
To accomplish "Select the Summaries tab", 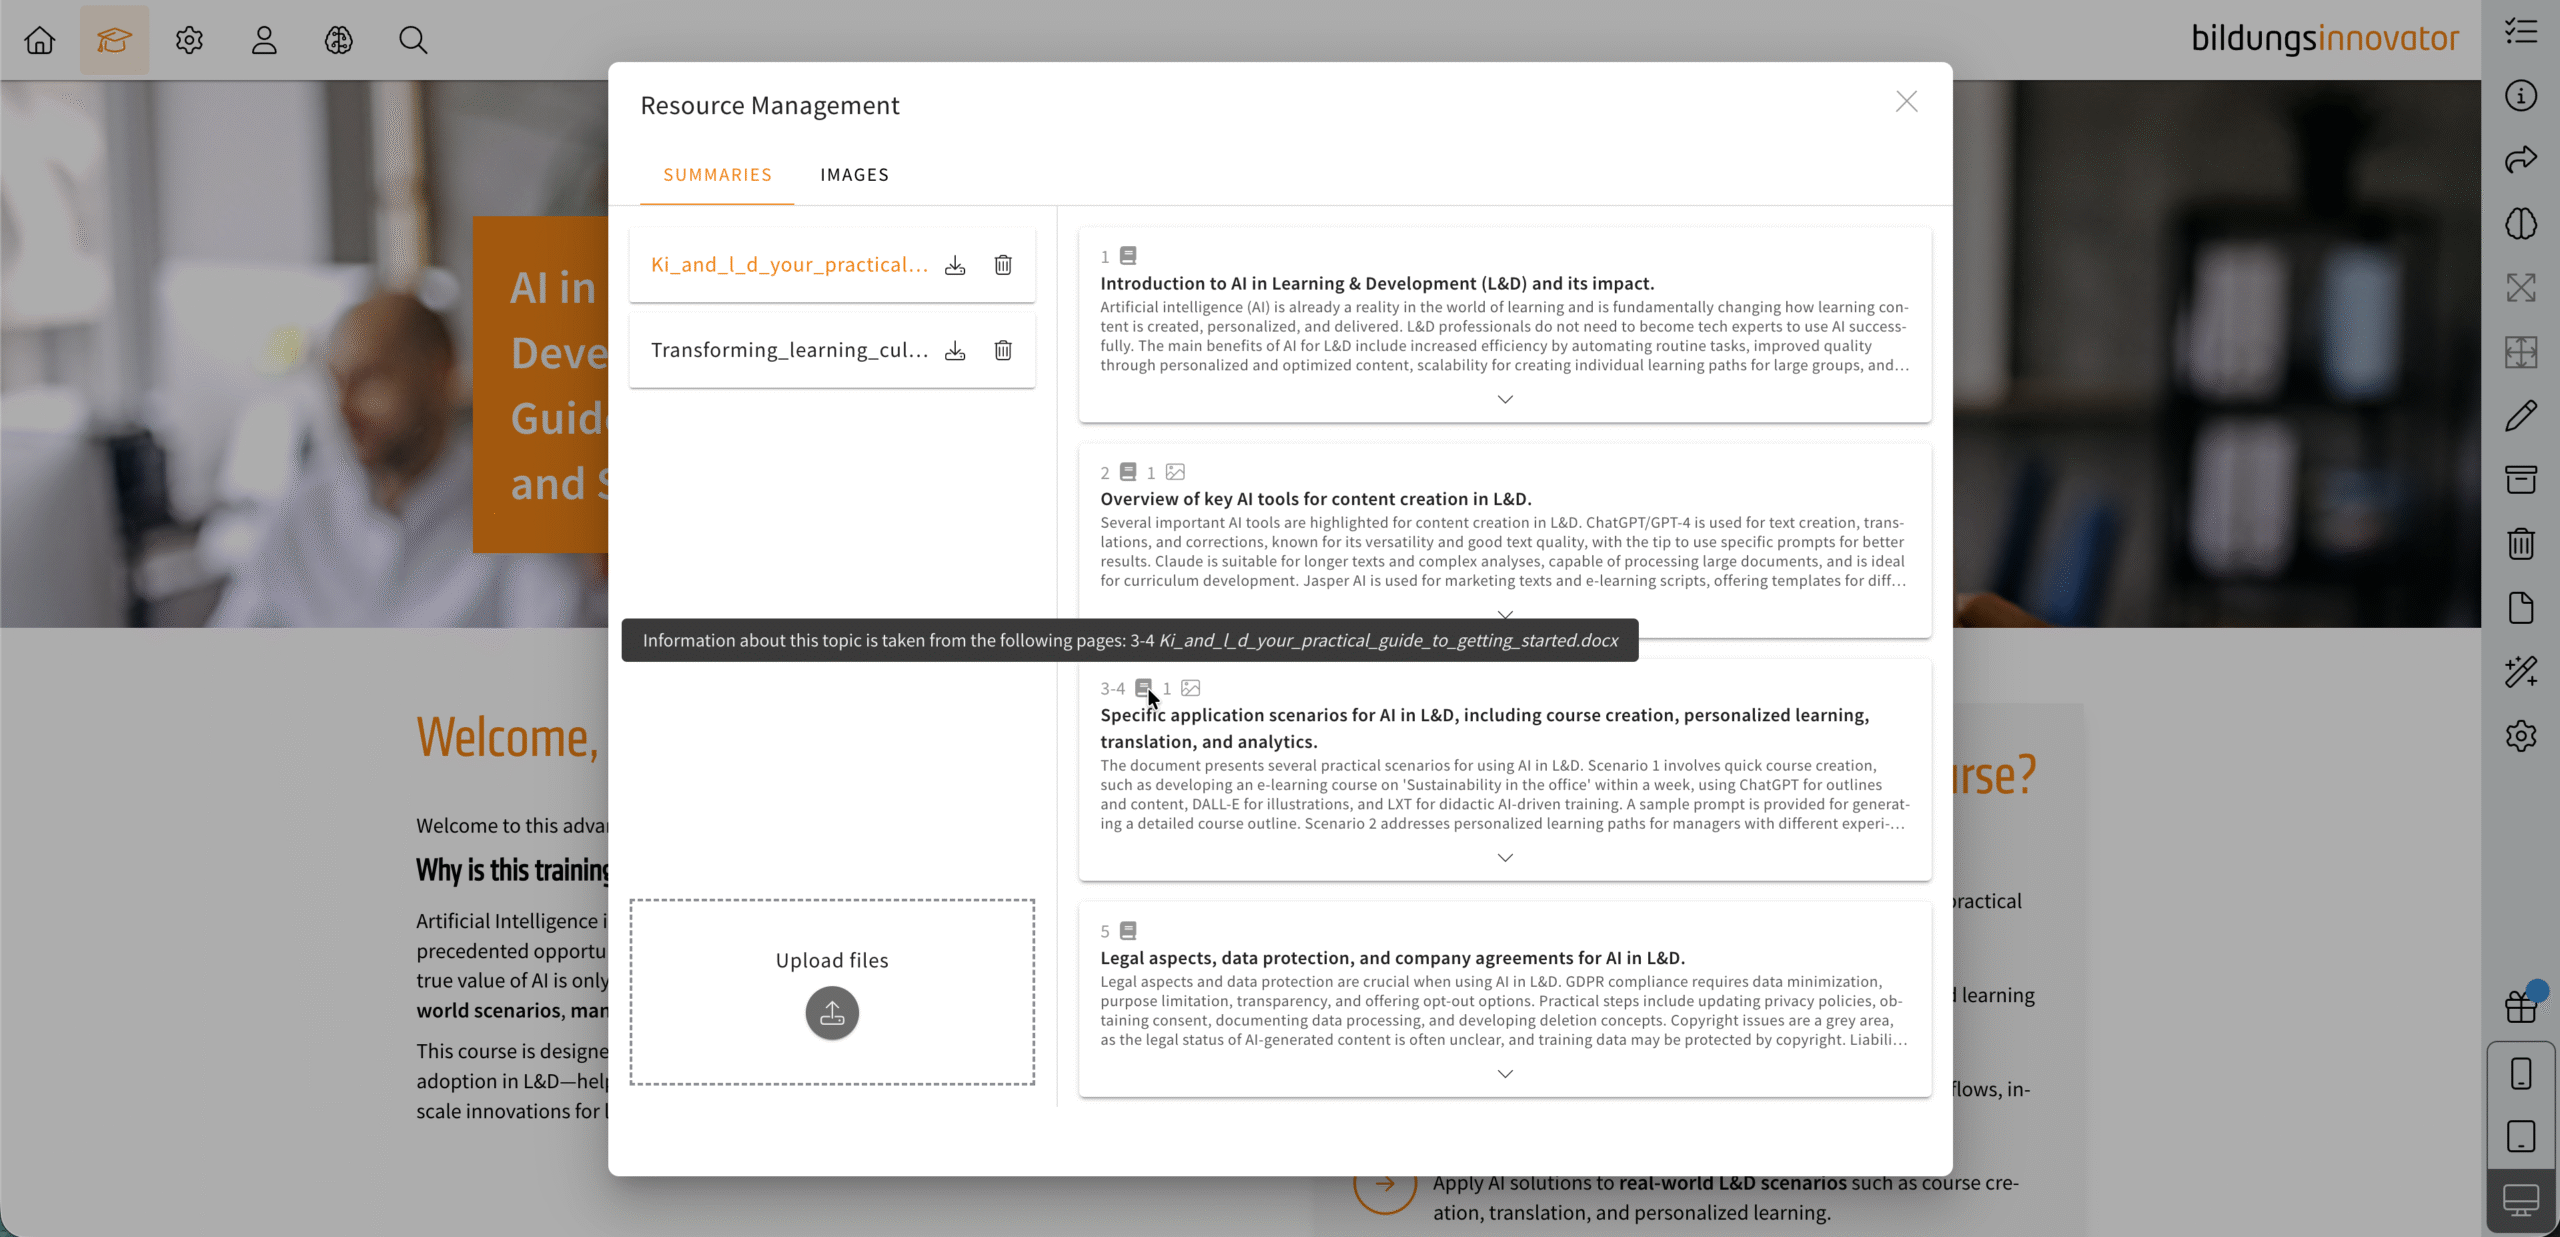I will point(717,175).
